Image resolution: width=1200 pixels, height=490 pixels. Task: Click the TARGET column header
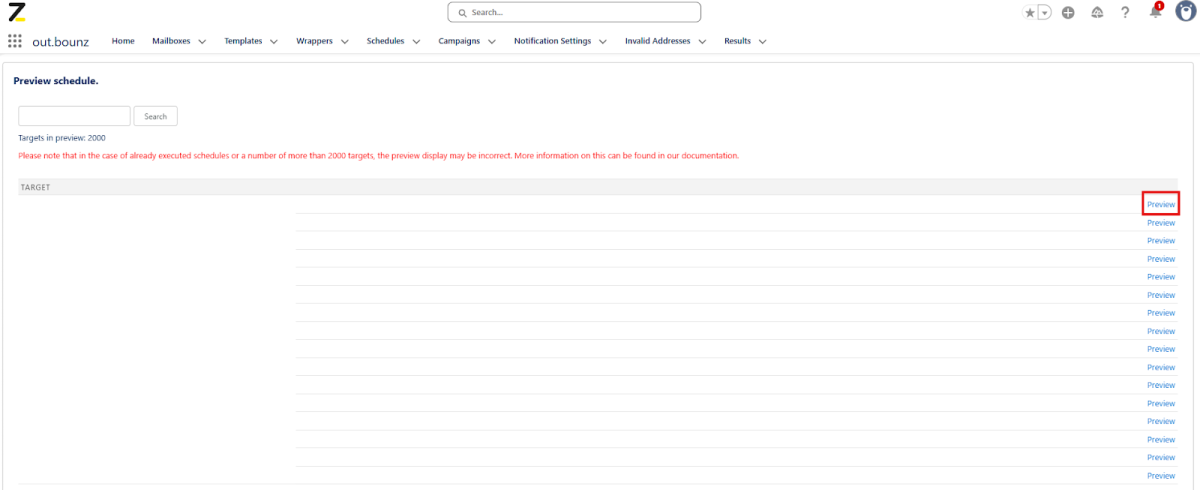(36, 187)
